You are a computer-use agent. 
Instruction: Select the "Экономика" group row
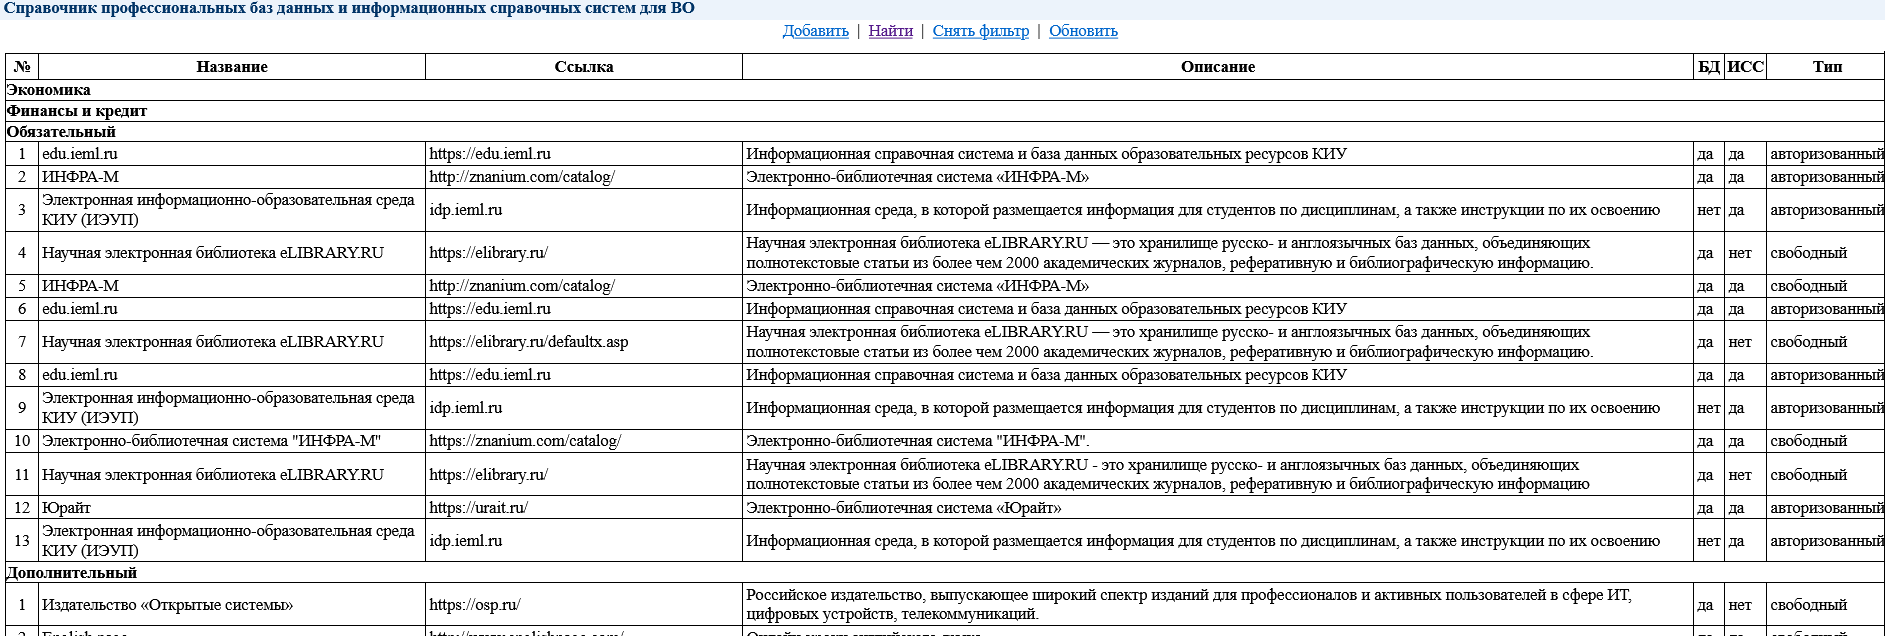[945, 90]
